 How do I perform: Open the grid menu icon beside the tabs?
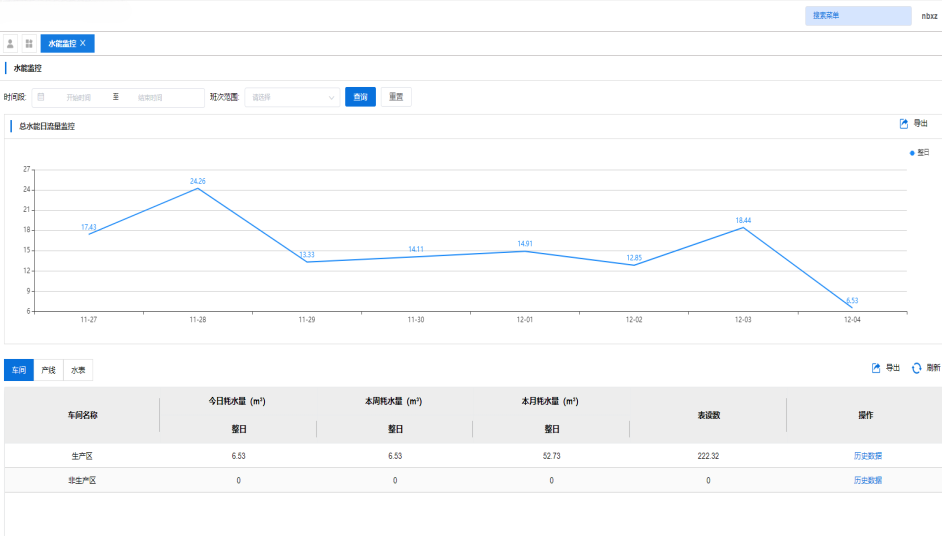(x=29, y=43)
